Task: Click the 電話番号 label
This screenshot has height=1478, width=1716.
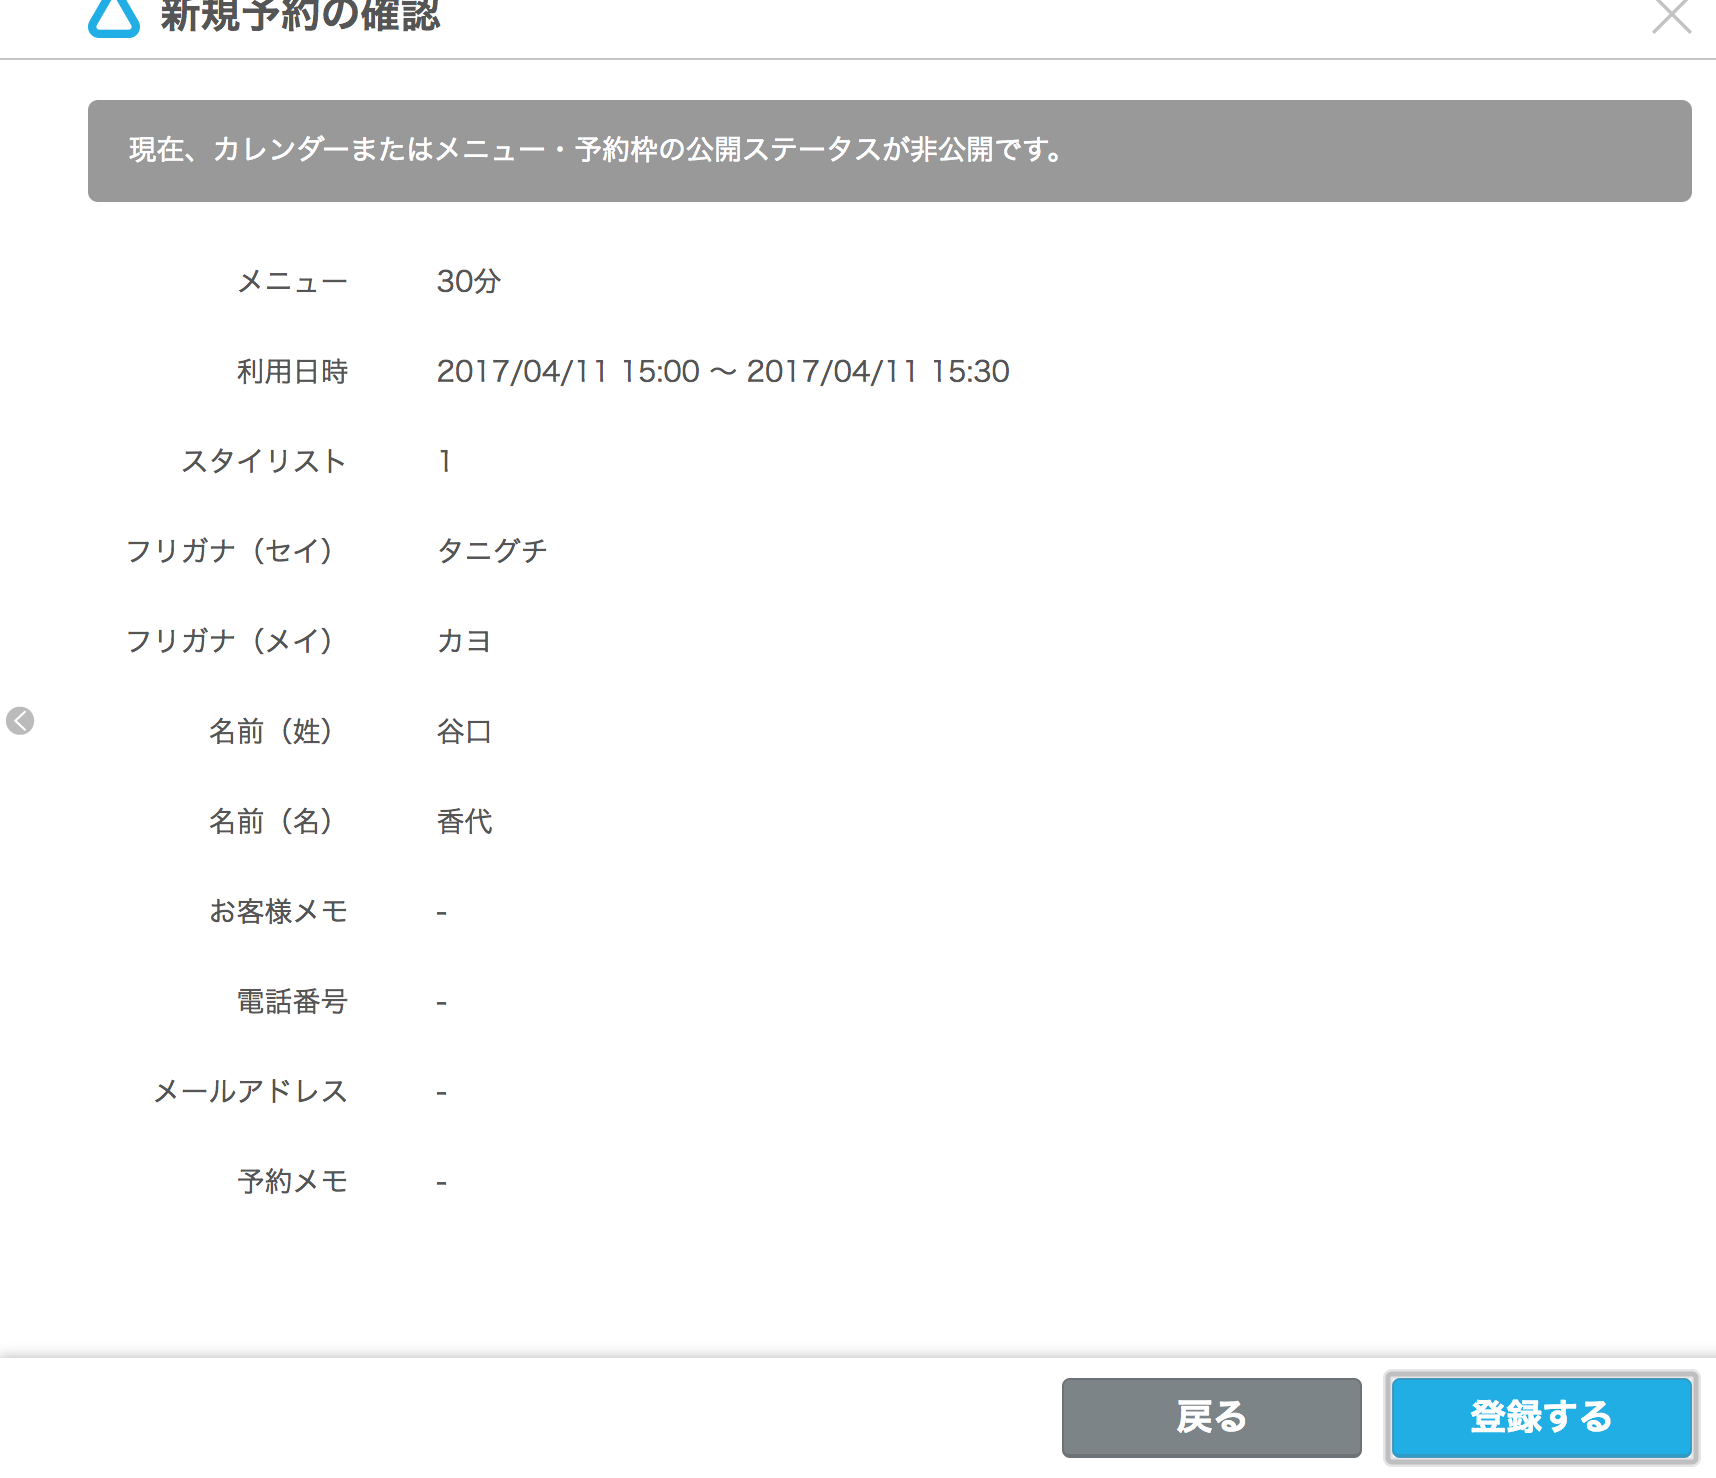Action: tap(292, 1001)
